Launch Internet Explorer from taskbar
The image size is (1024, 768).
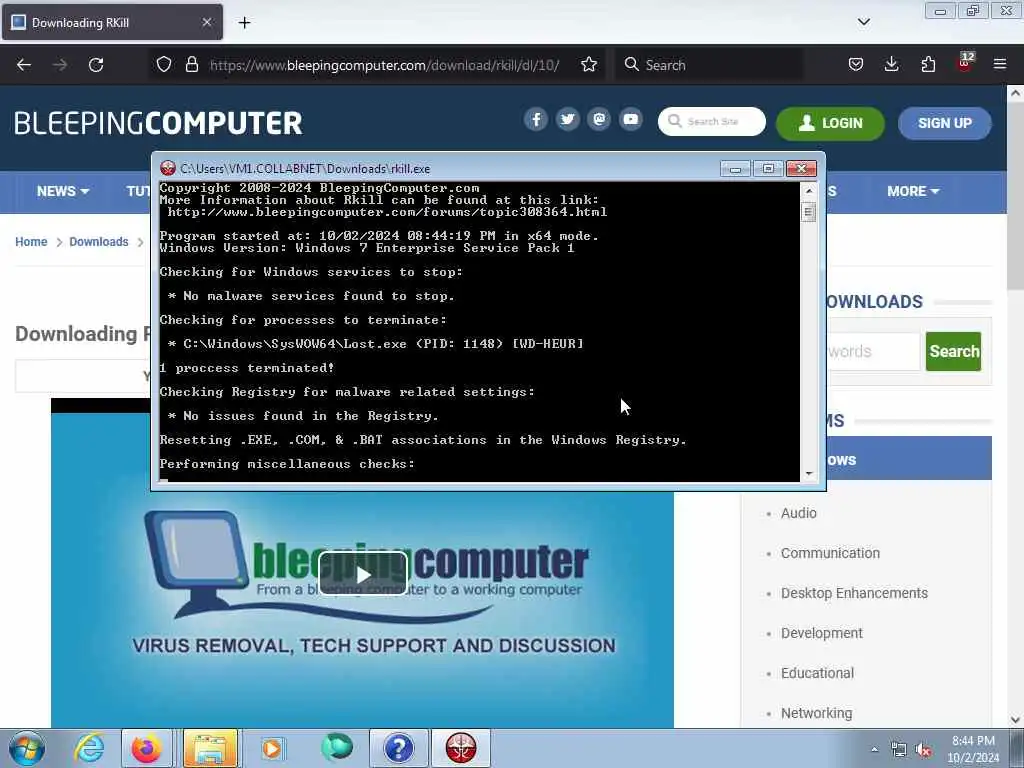(x=89, y=748)
